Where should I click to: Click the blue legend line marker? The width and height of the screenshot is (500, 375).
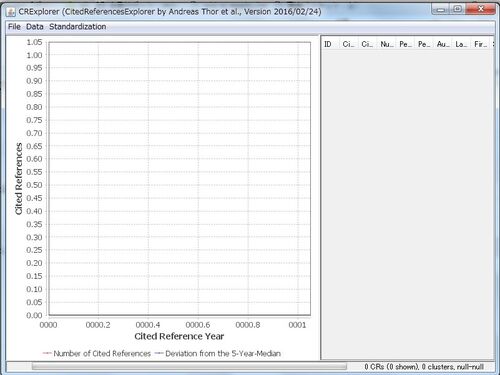tap(159, 353)
